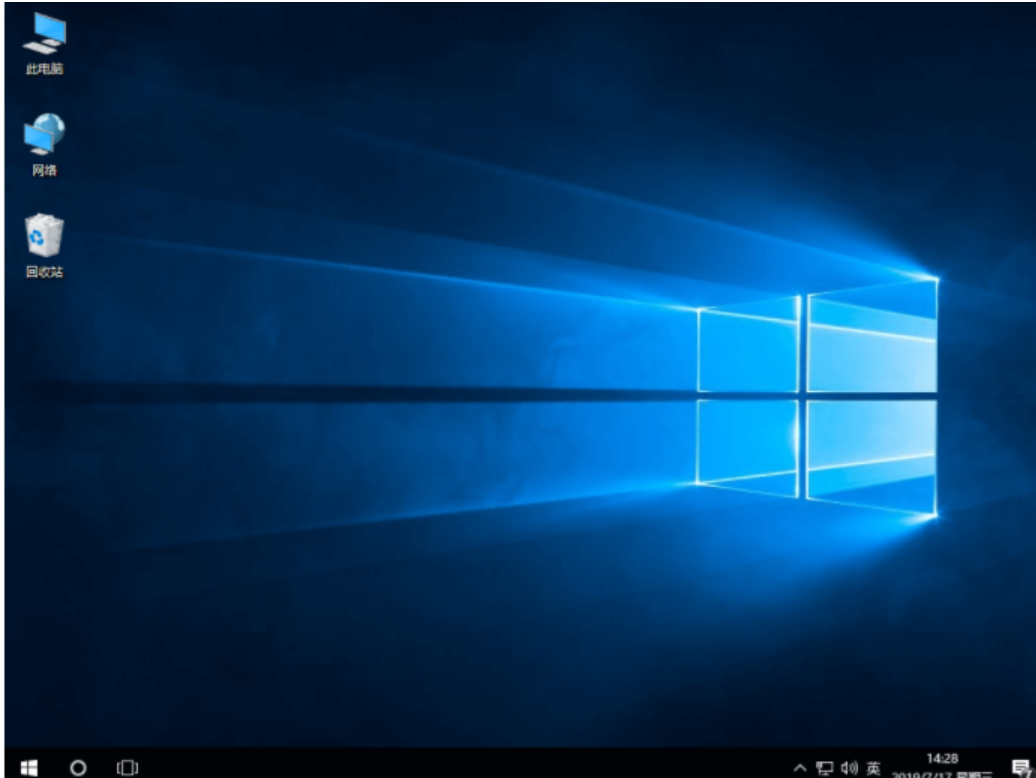Image resolution: width=1036 pixels, height=778 pixels.
Task: Select the 此电脑 desktop icon
Action: (44, 43)
